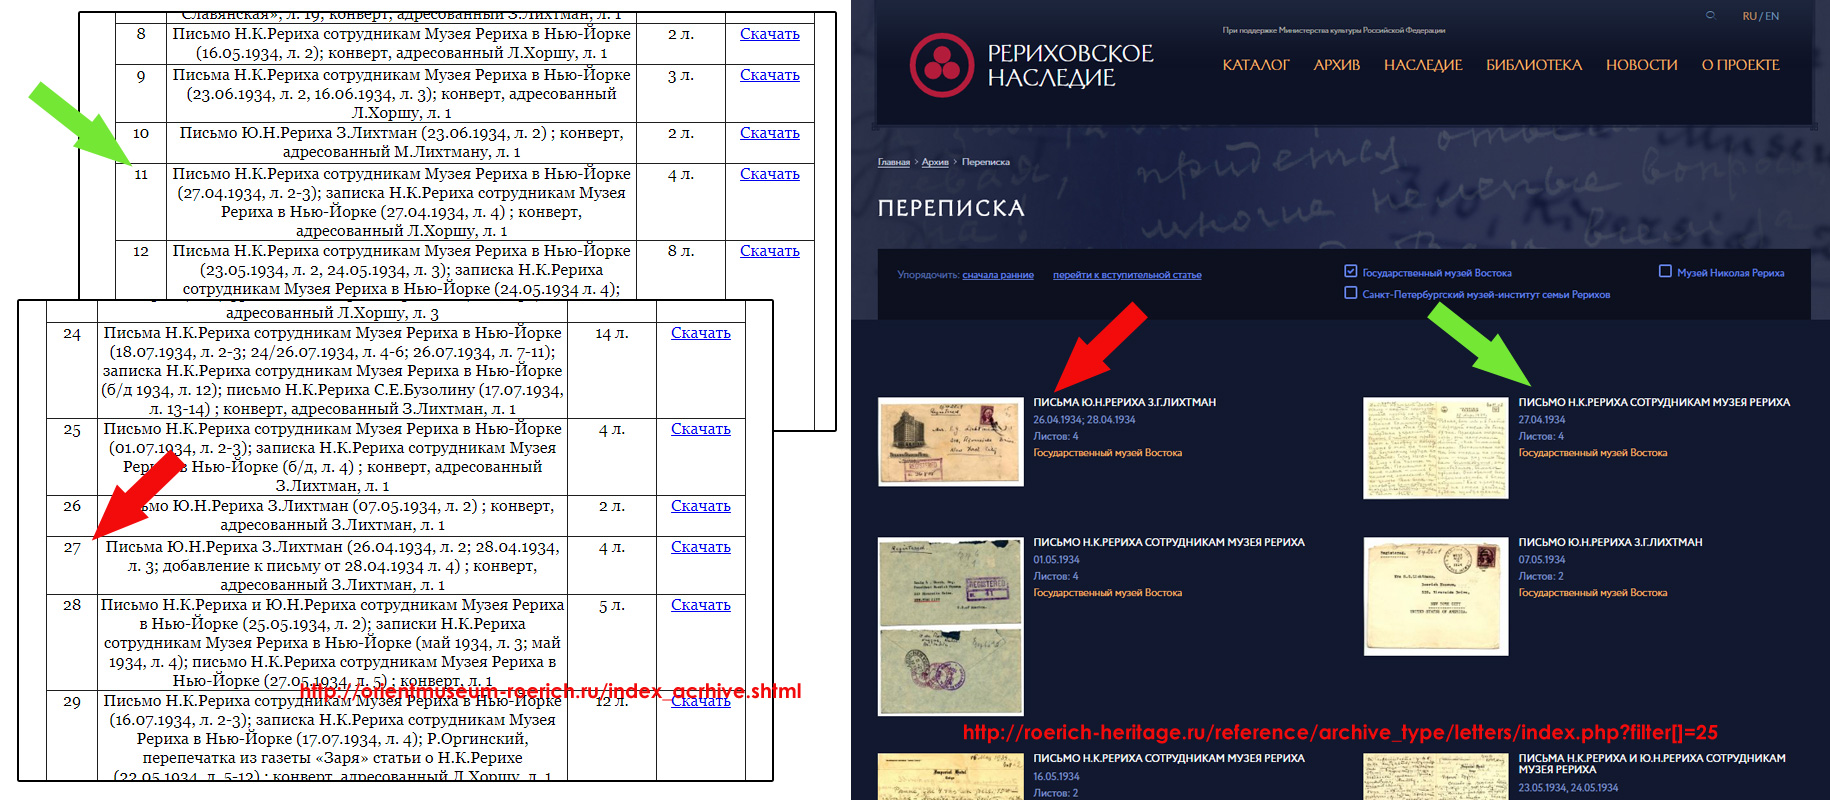Navigate to БИБЛИОТЕКА in the top menu
This screenshot has width=1830, height=800.
pos(1534,65)
